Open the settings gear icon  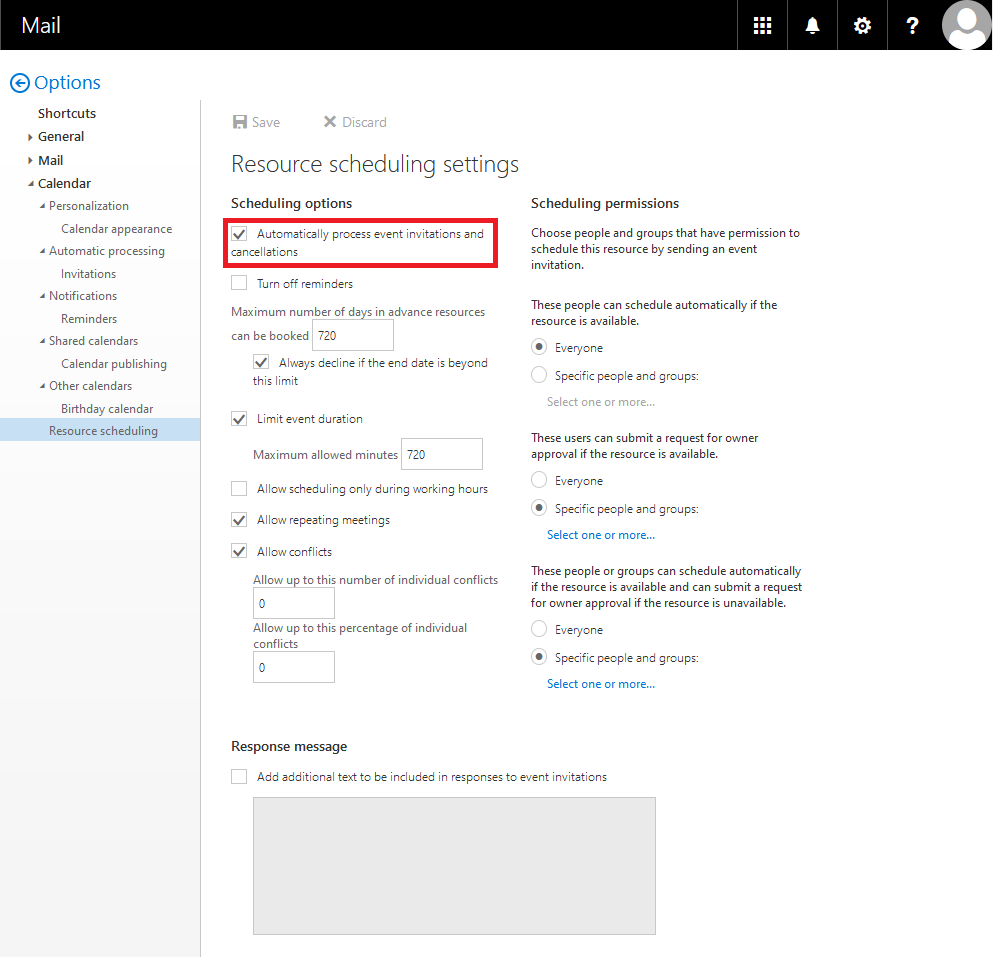[862, 26]
